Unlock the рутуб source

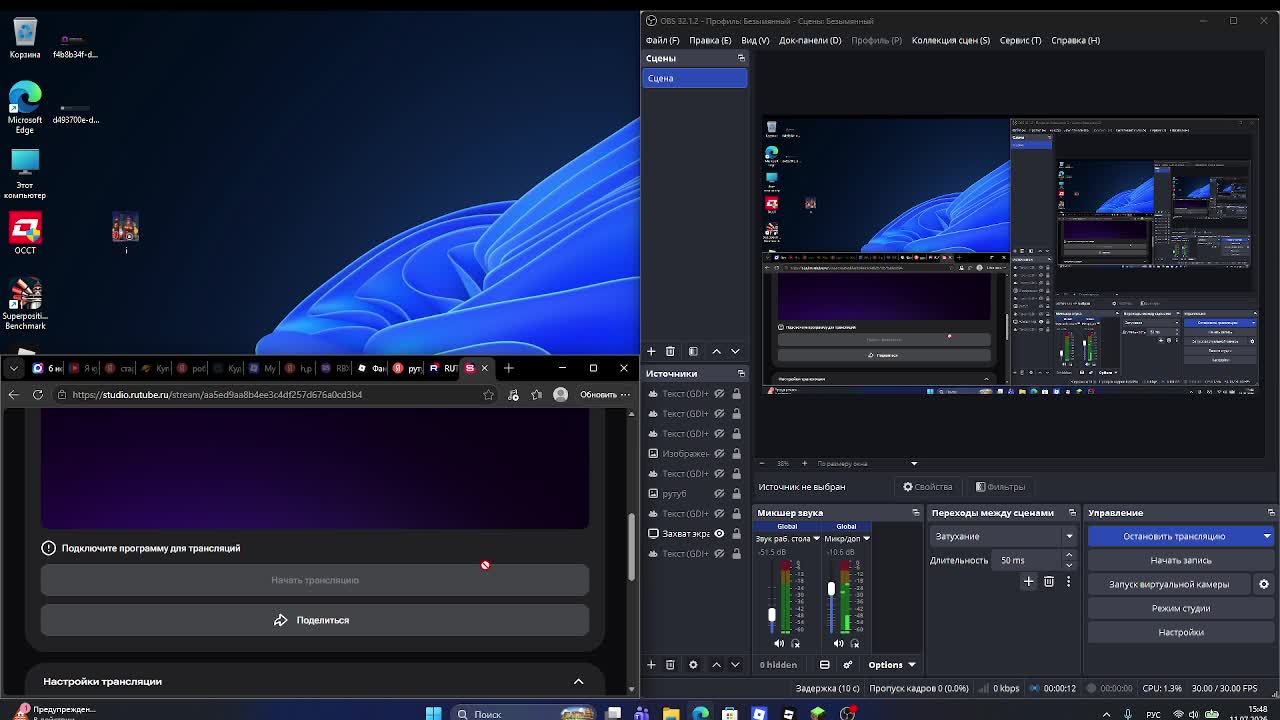coord(737,493)
